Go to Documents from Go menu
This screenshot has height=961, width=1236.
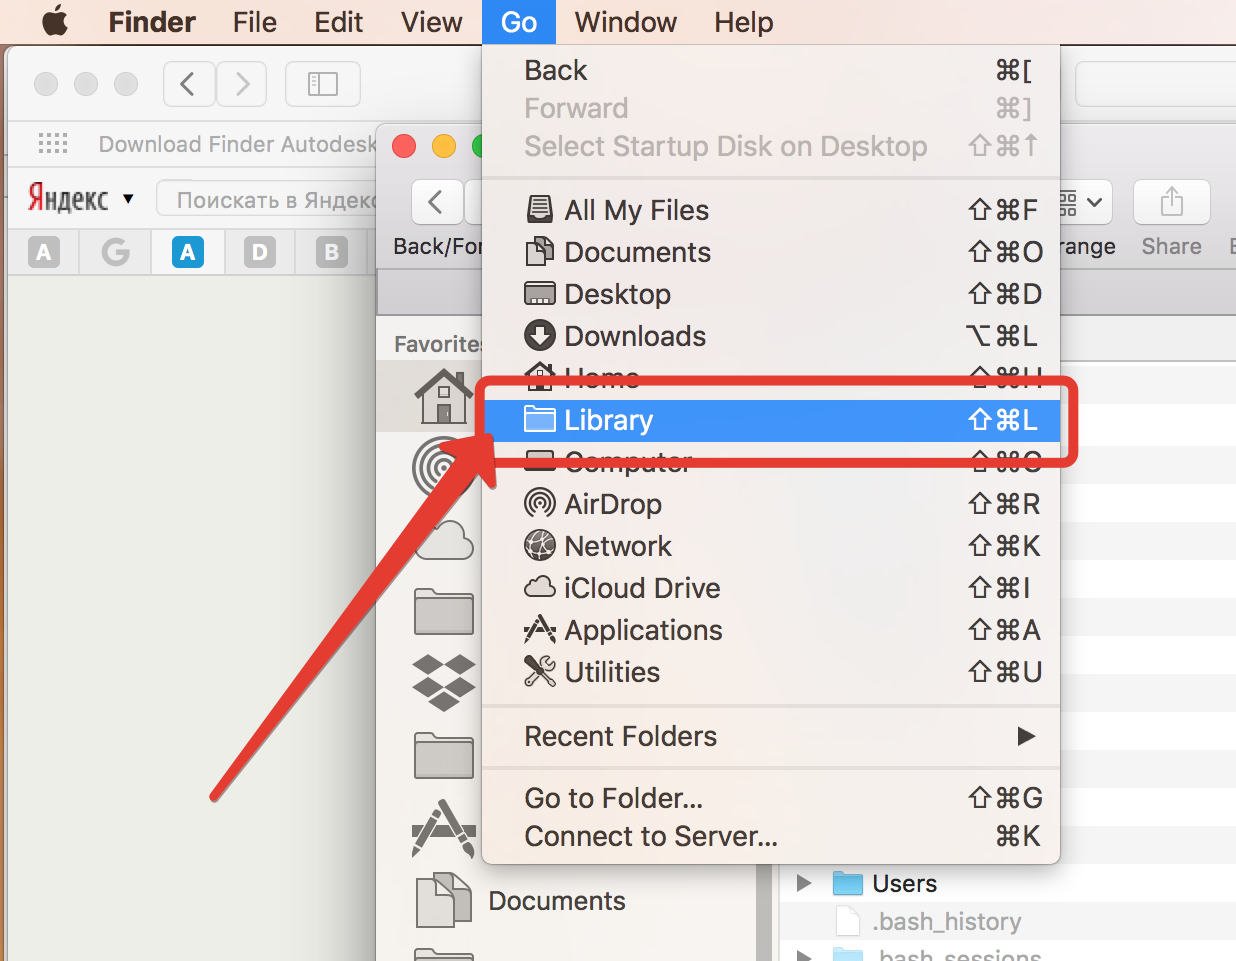coord(771,252)
